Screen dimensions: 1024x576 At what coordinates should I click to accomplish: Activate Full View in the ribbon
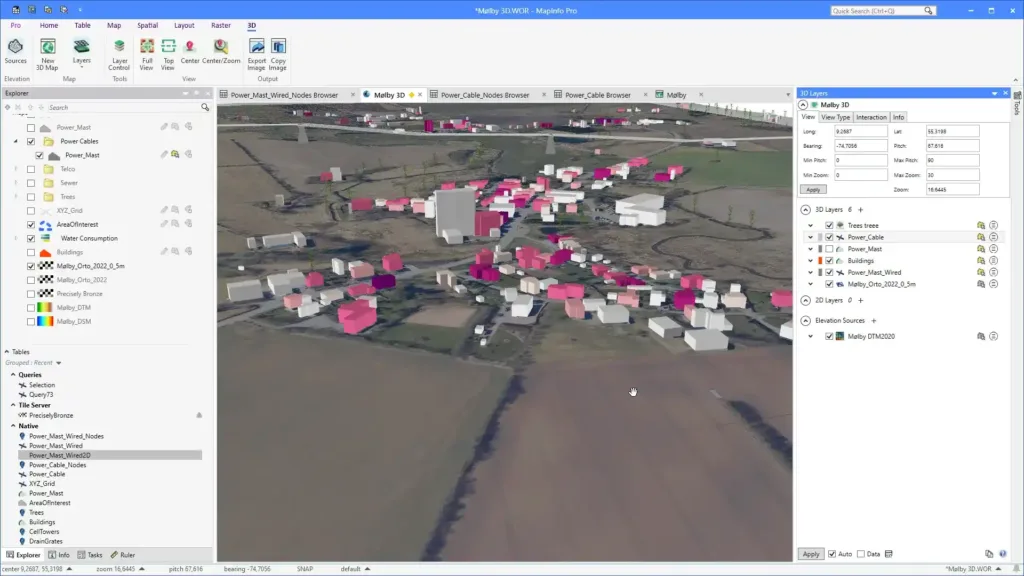point(146,48)
